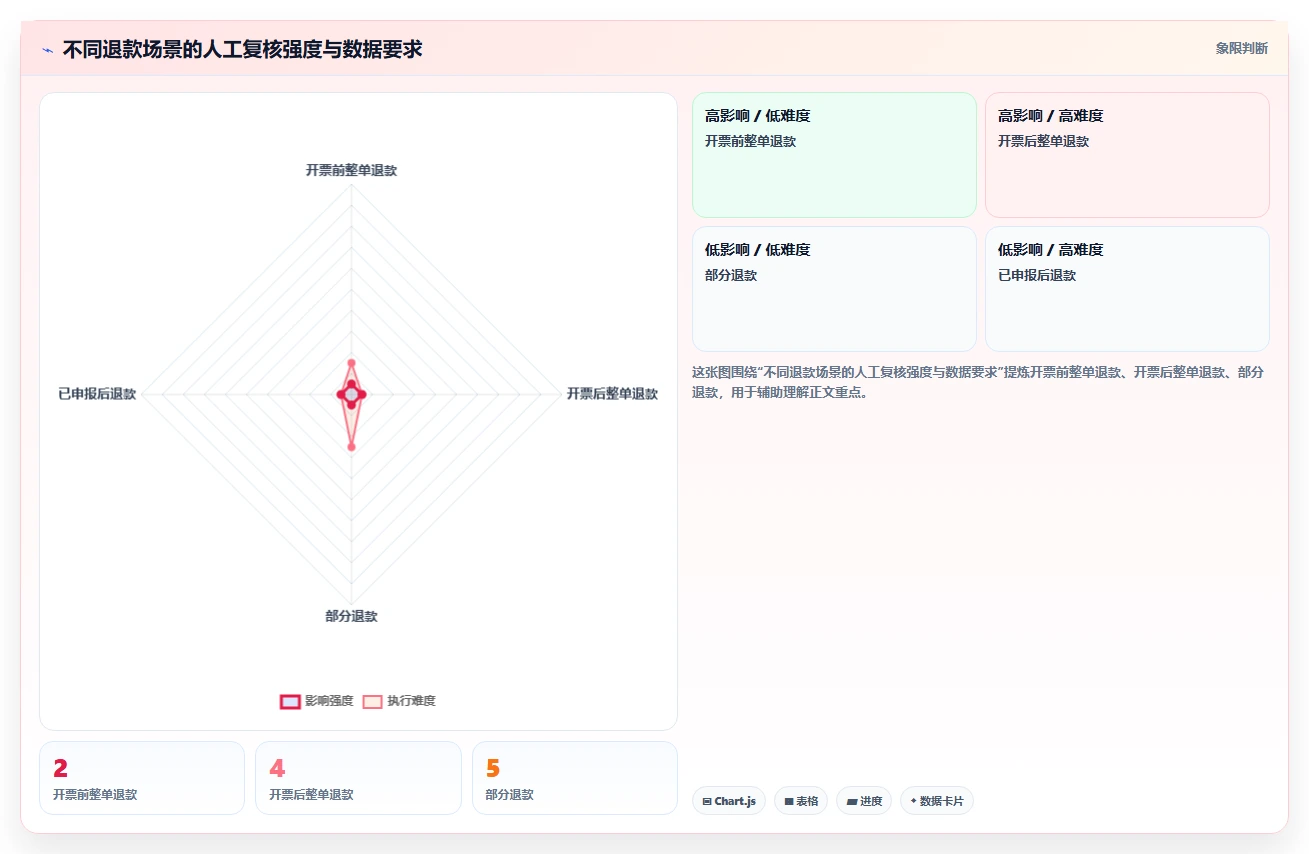Screen dimensions: 1309x854
Task: Open the 低影响 / 低难度 quadrant card
Action: click(x=834, y=289)
